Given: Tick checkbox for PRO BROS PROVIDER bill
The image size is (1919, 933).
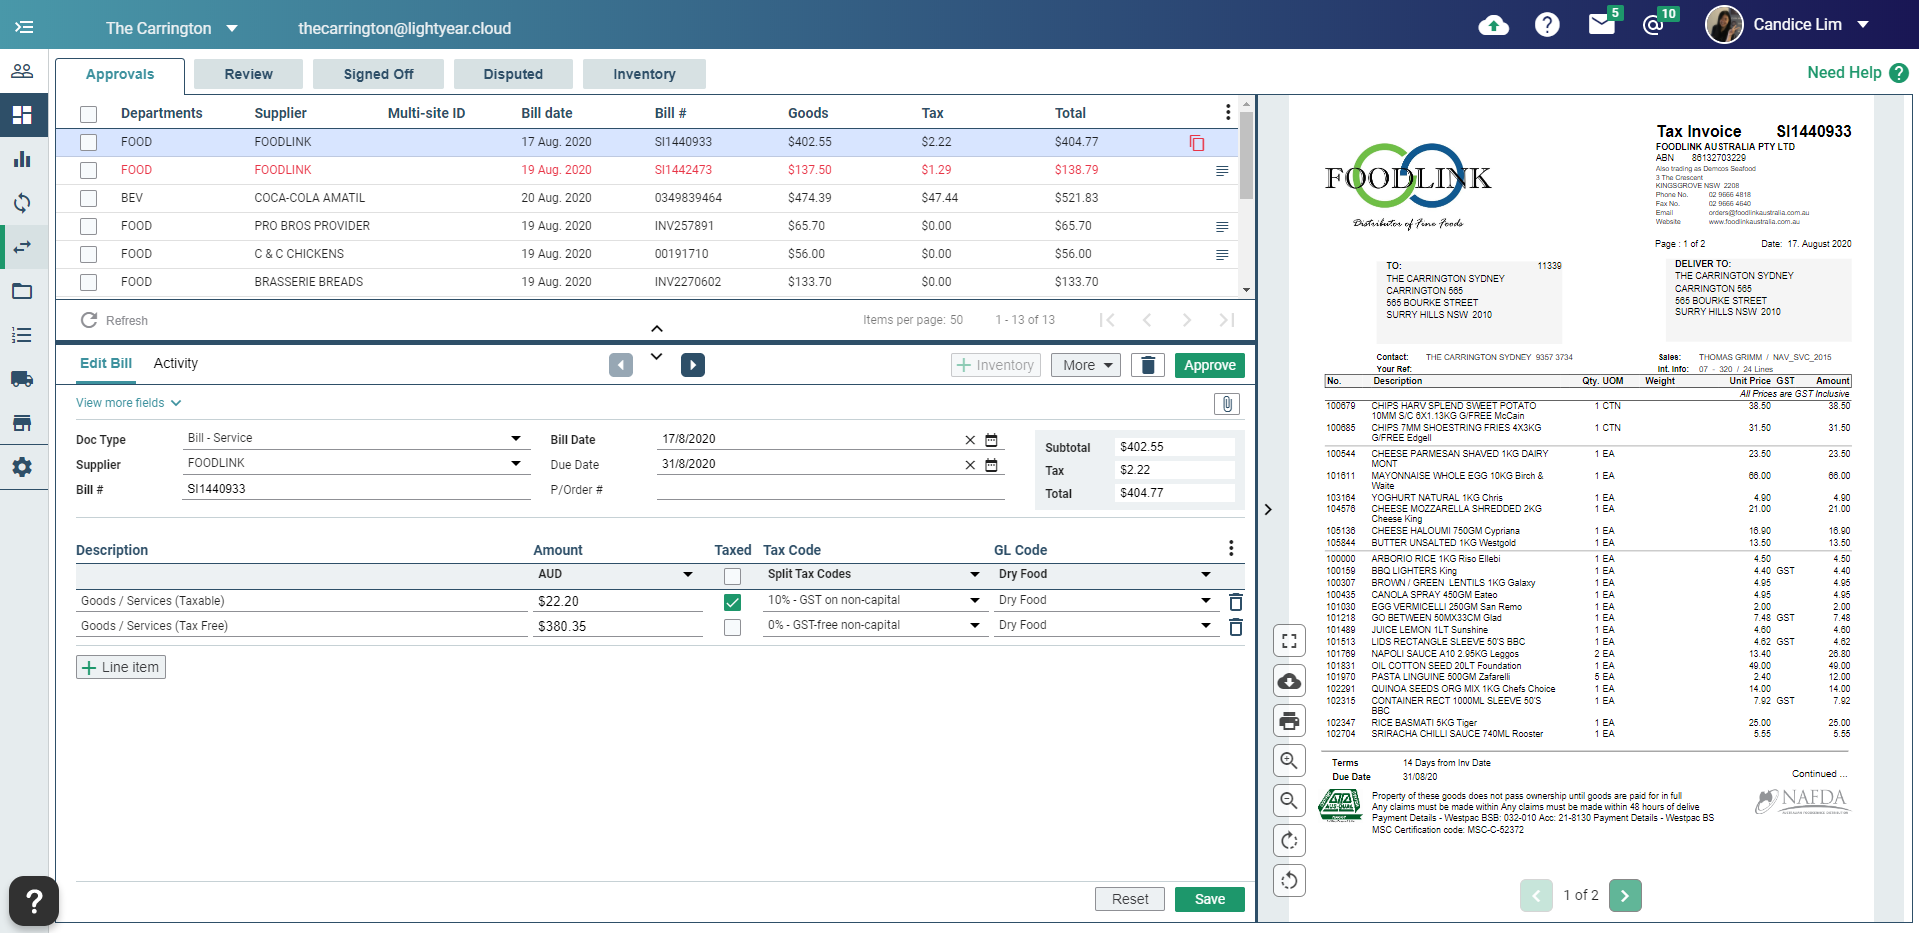Looking at the screenshot, I should point(89,227).
